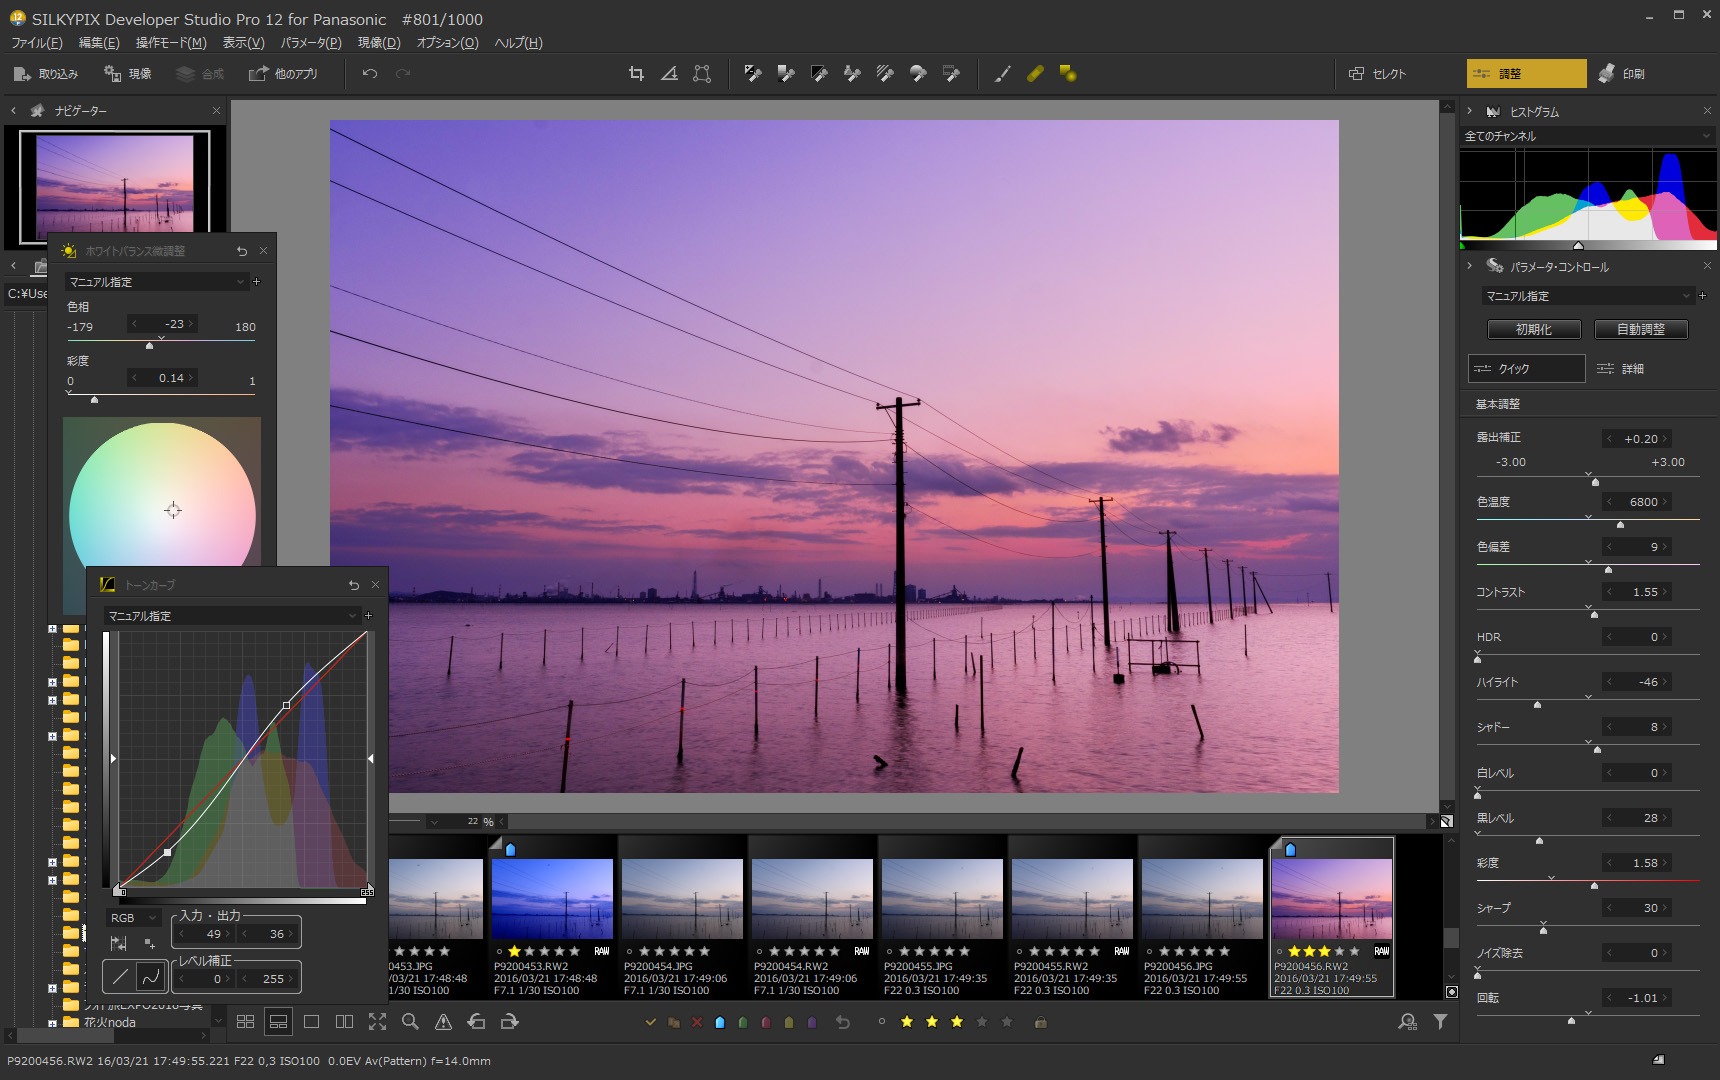Screen dimensions: 1720x1080
Task: Select the crop tool in the toolbar
Action: (636, 74)
